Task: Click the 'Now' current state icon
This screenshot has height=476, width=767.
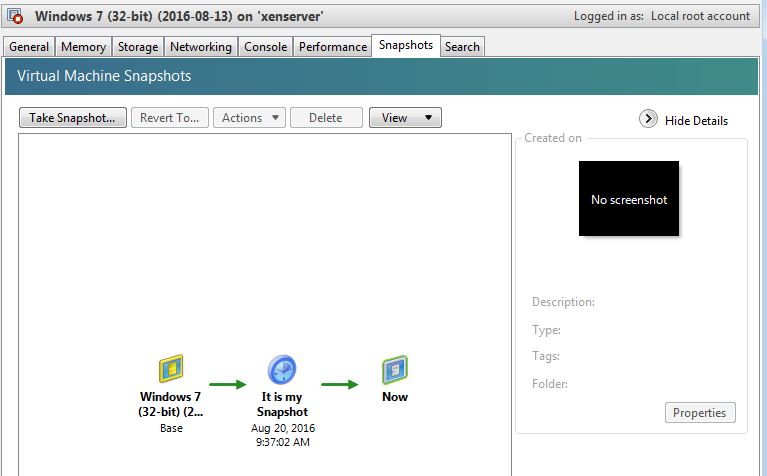Action: (x=395, y=371)
